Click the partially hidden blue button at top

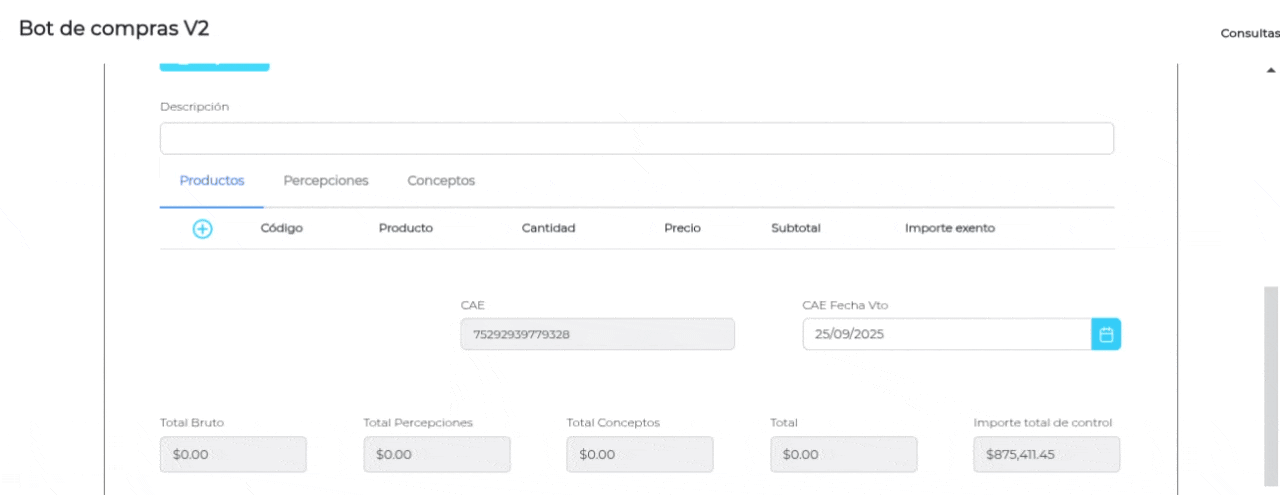coord(214,65)
